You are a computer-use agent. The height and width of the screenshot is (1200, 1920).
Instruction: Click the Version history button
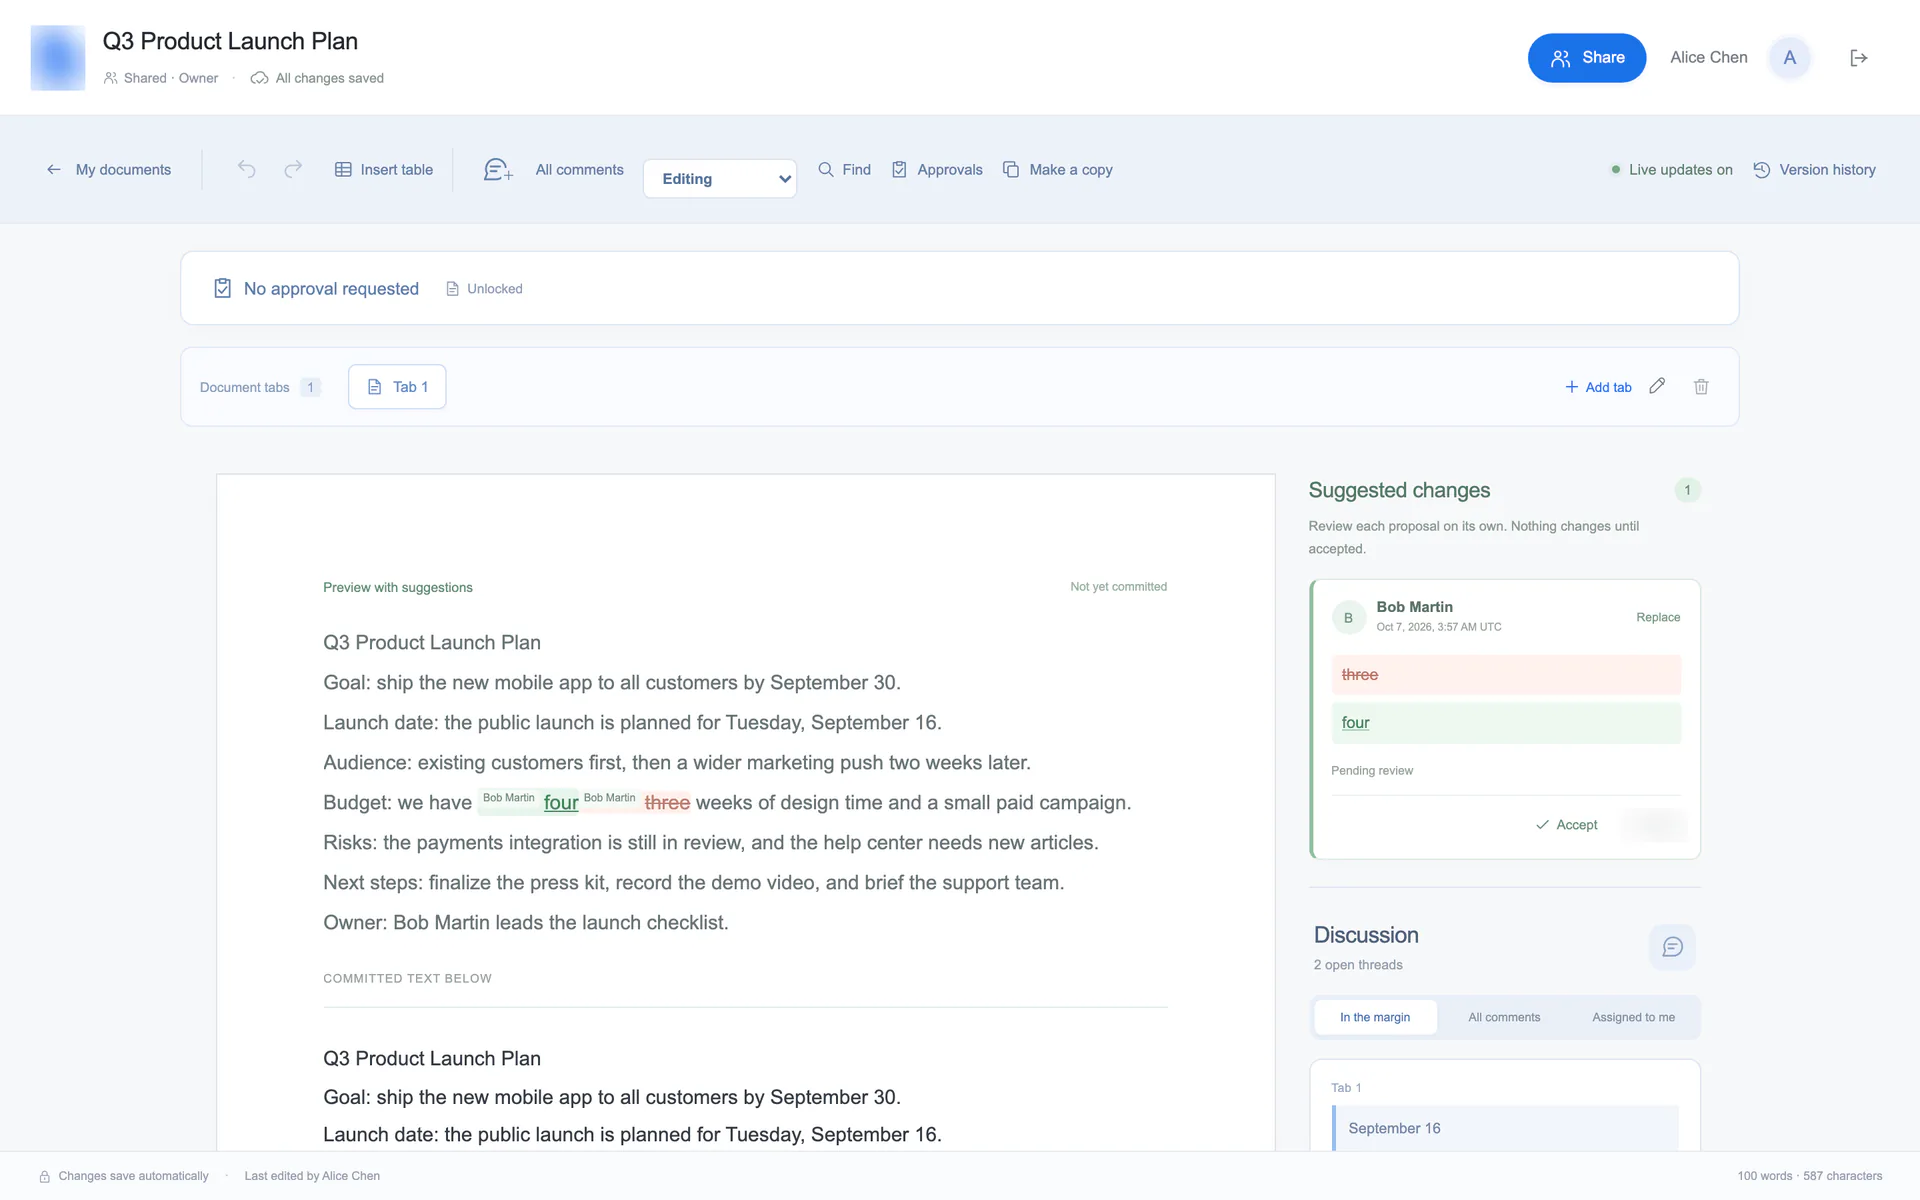click(1815, 169)
